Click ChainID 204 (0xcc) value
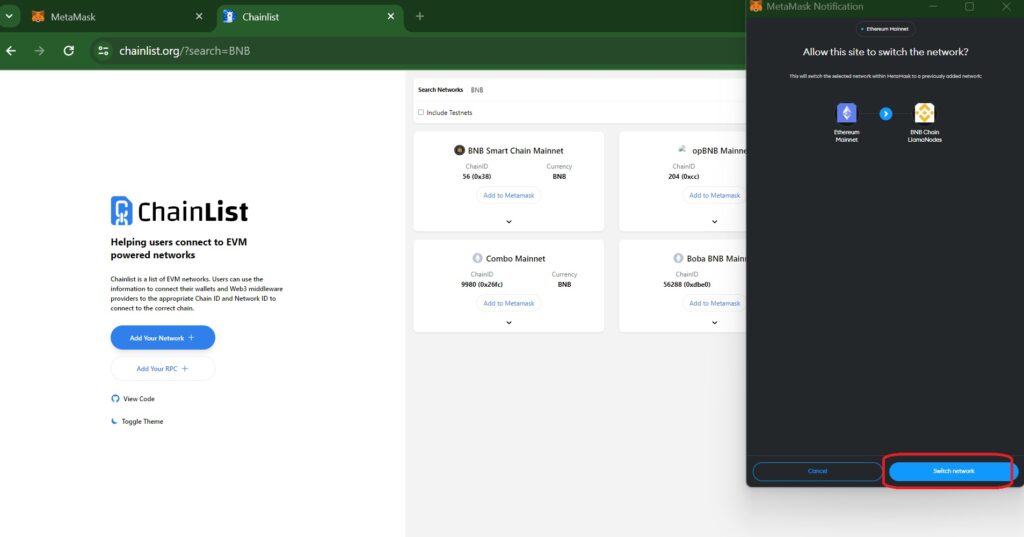 click(x=684, y=176)
